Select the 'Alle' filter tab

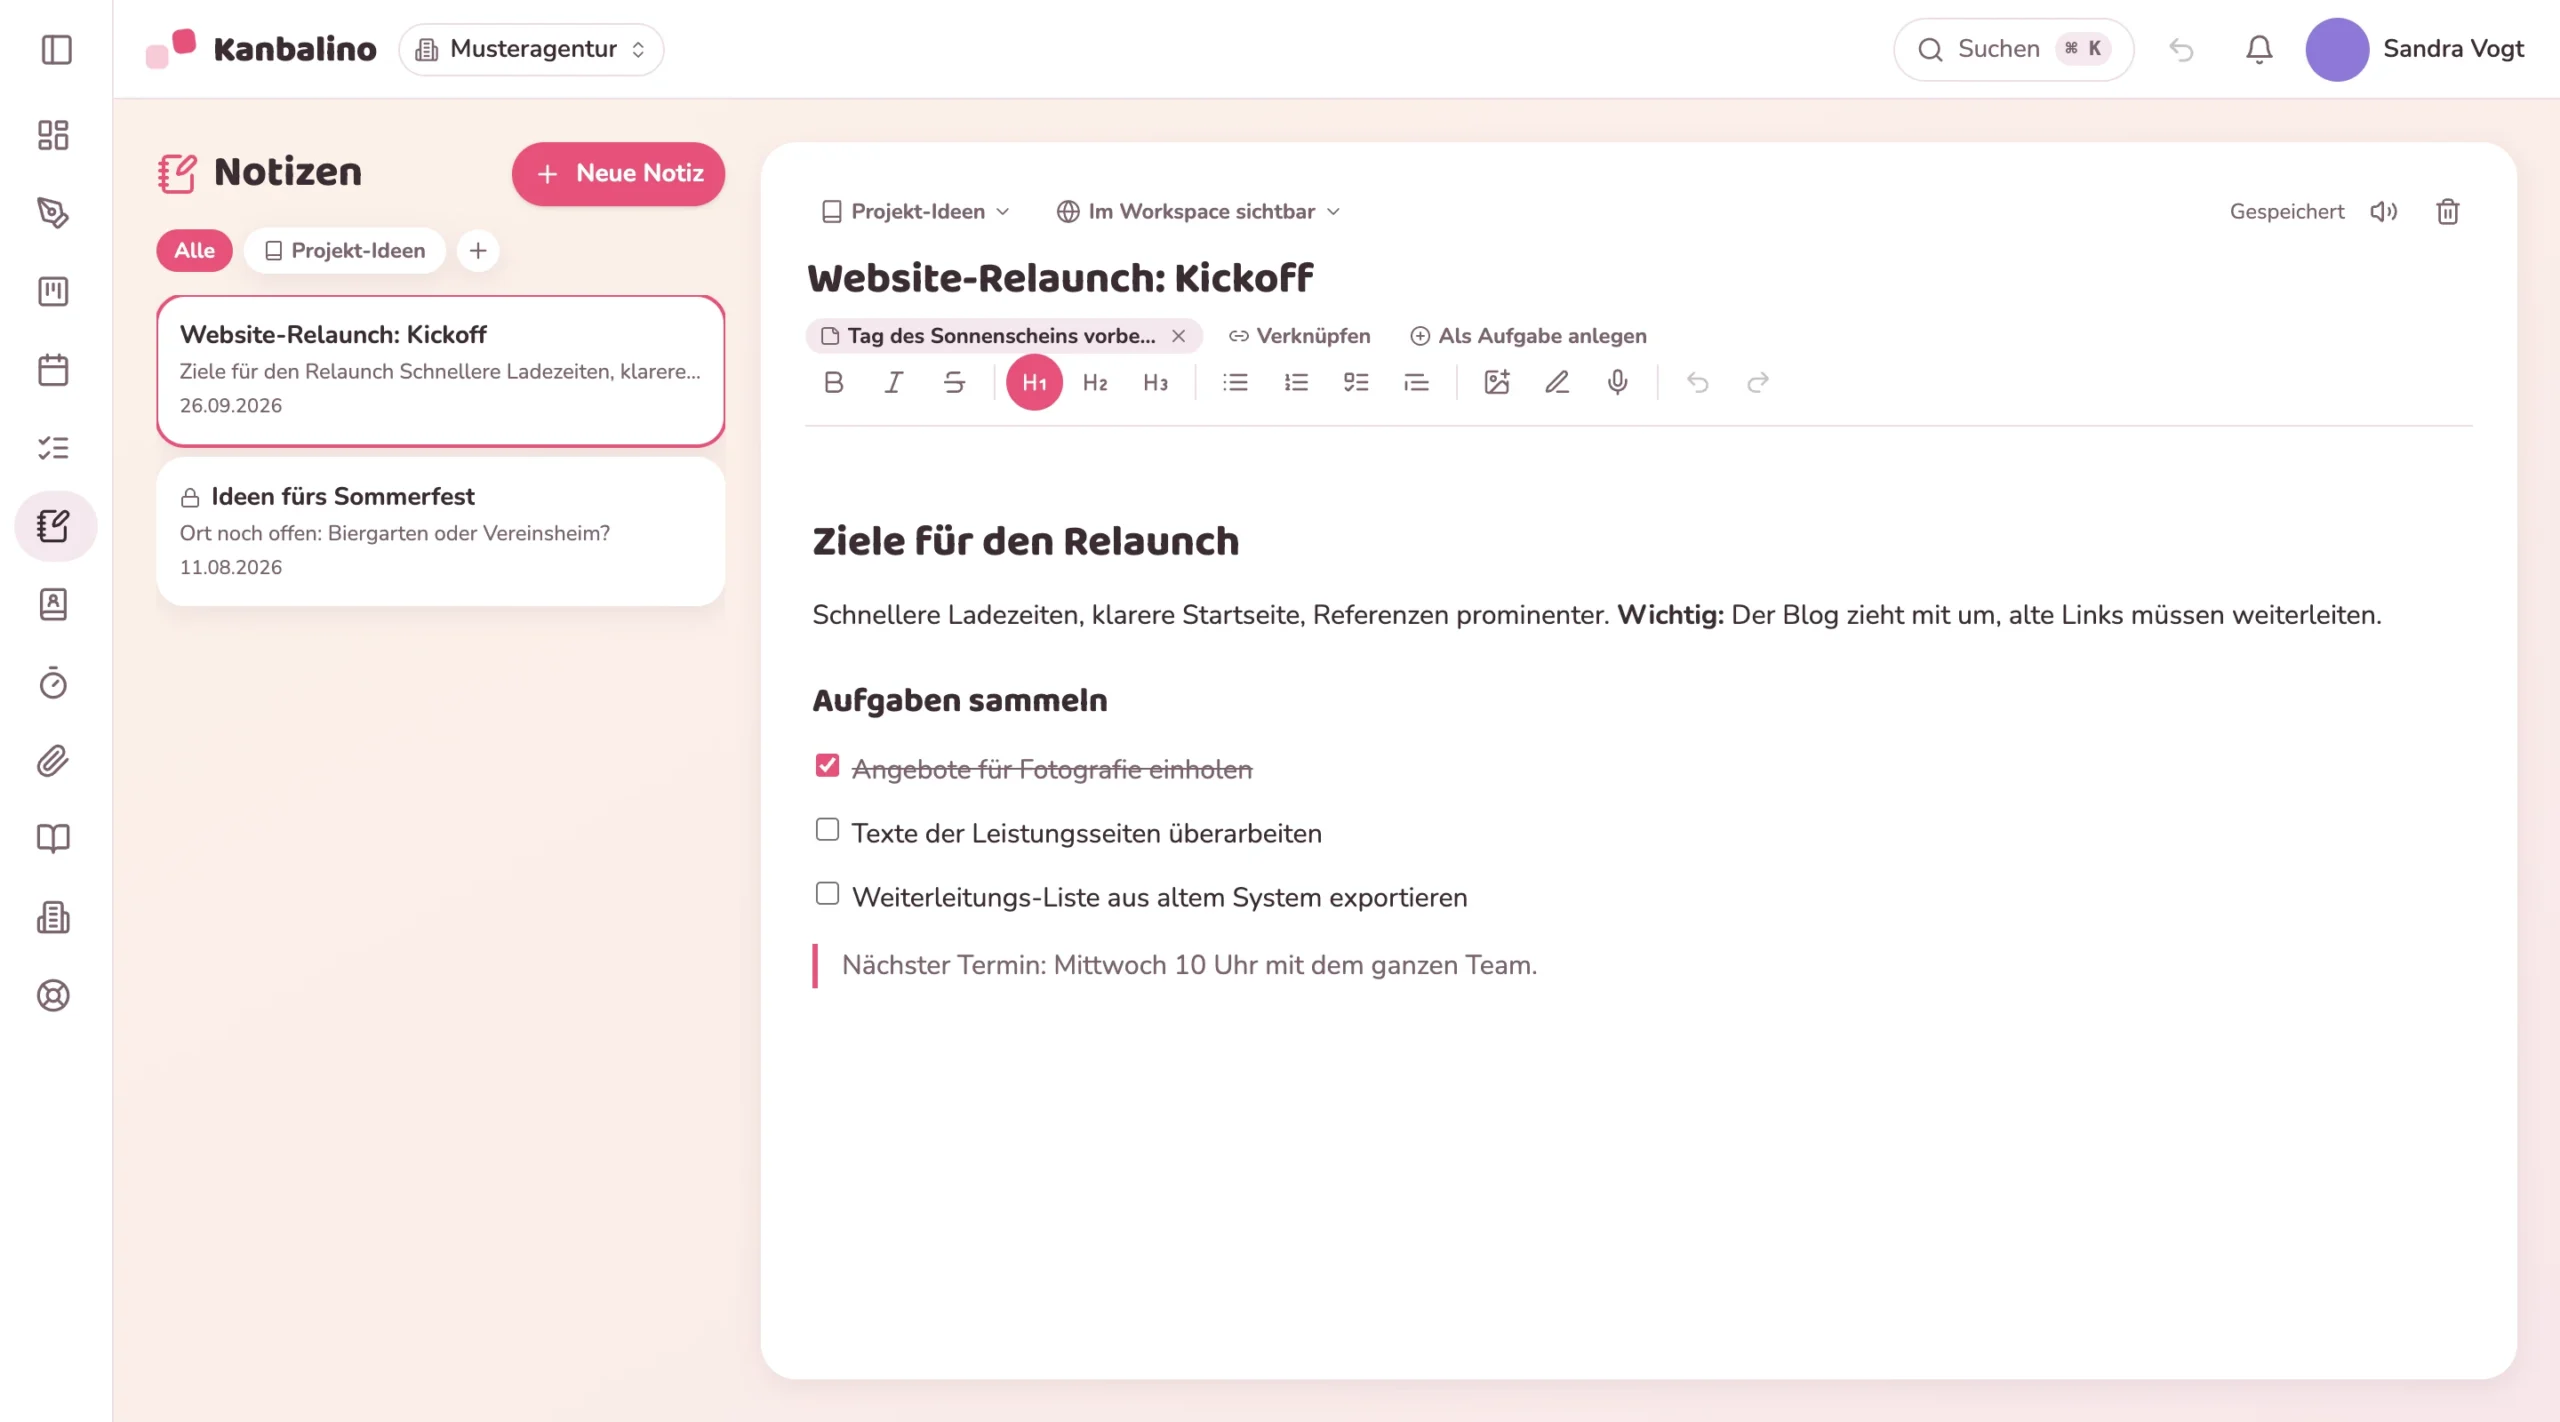pos(194,250)
